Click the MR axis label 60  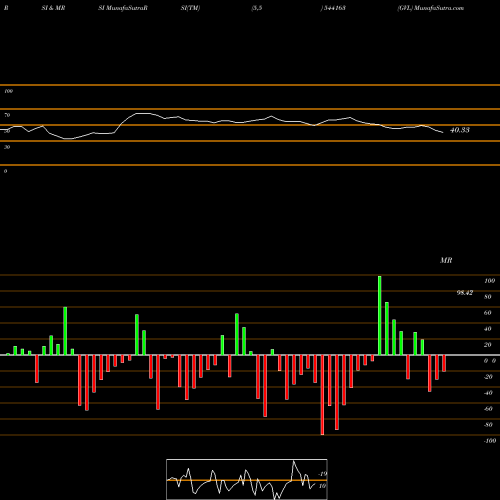(x=488, y=313)
